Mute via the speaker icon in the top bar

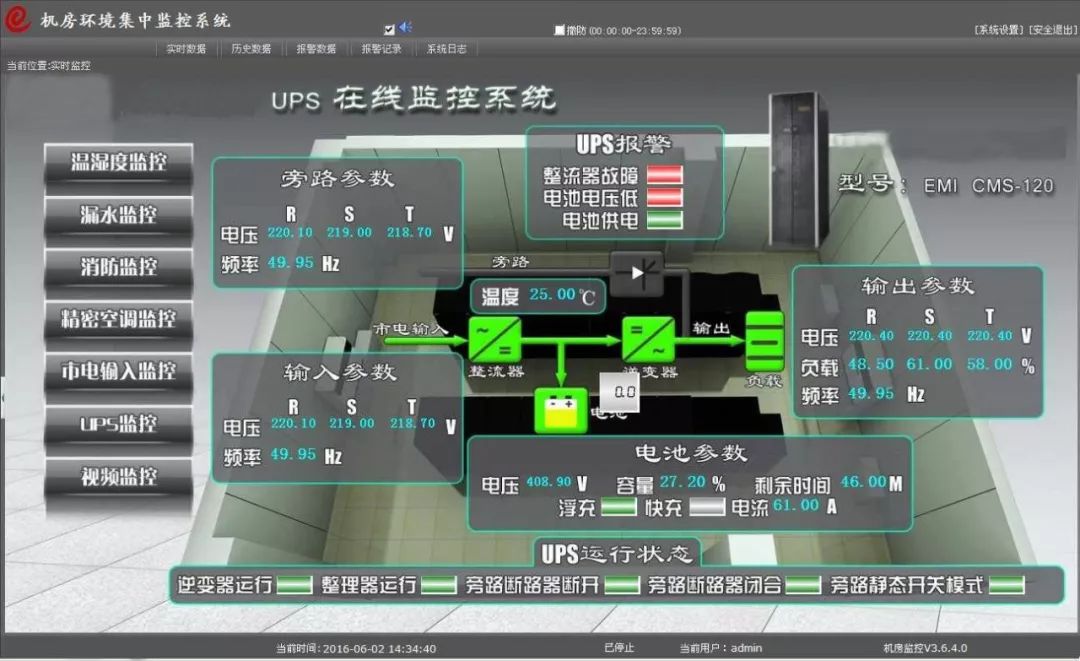click(x=403, y=27)
